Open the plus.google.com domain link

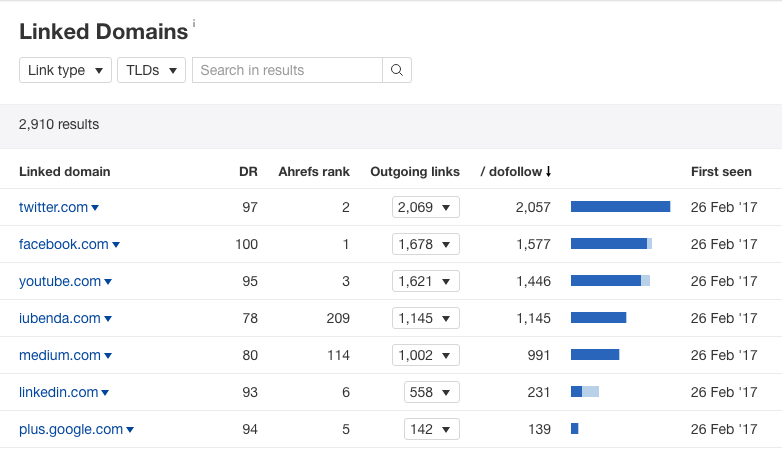coord(71,430)
